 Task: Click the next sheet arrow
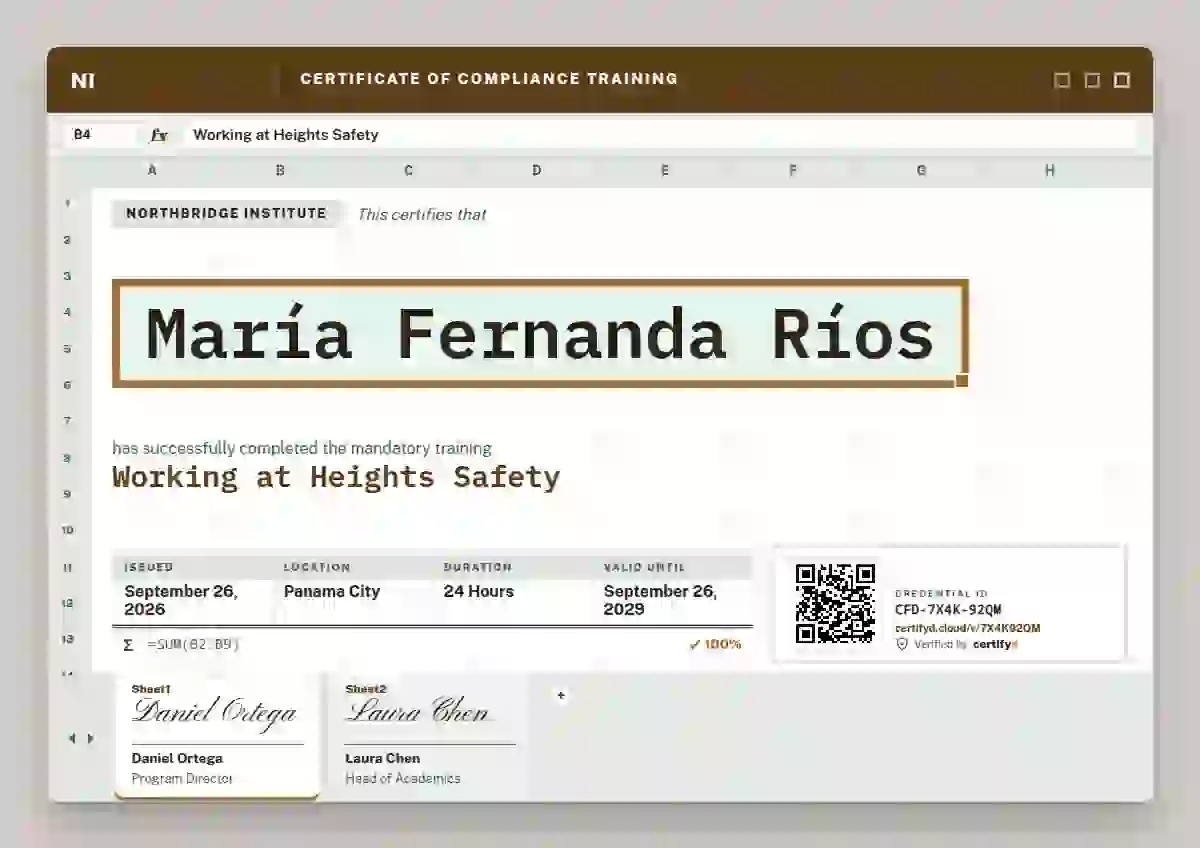pos(90,739)
